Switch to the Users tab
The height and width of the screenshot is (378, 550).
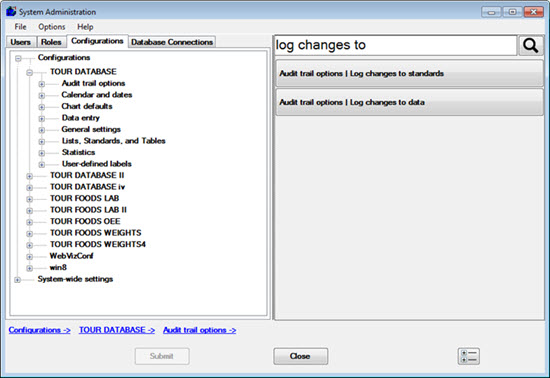21,42
